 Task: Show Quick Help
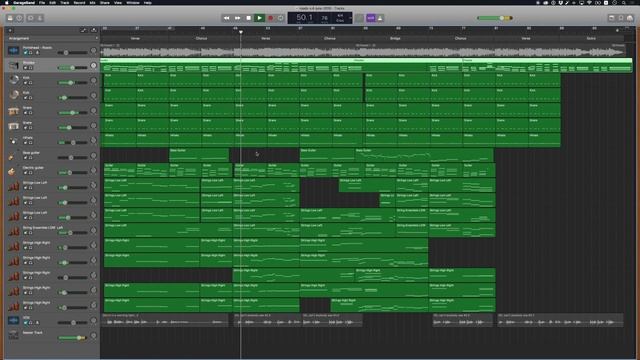tap(19, 18)
